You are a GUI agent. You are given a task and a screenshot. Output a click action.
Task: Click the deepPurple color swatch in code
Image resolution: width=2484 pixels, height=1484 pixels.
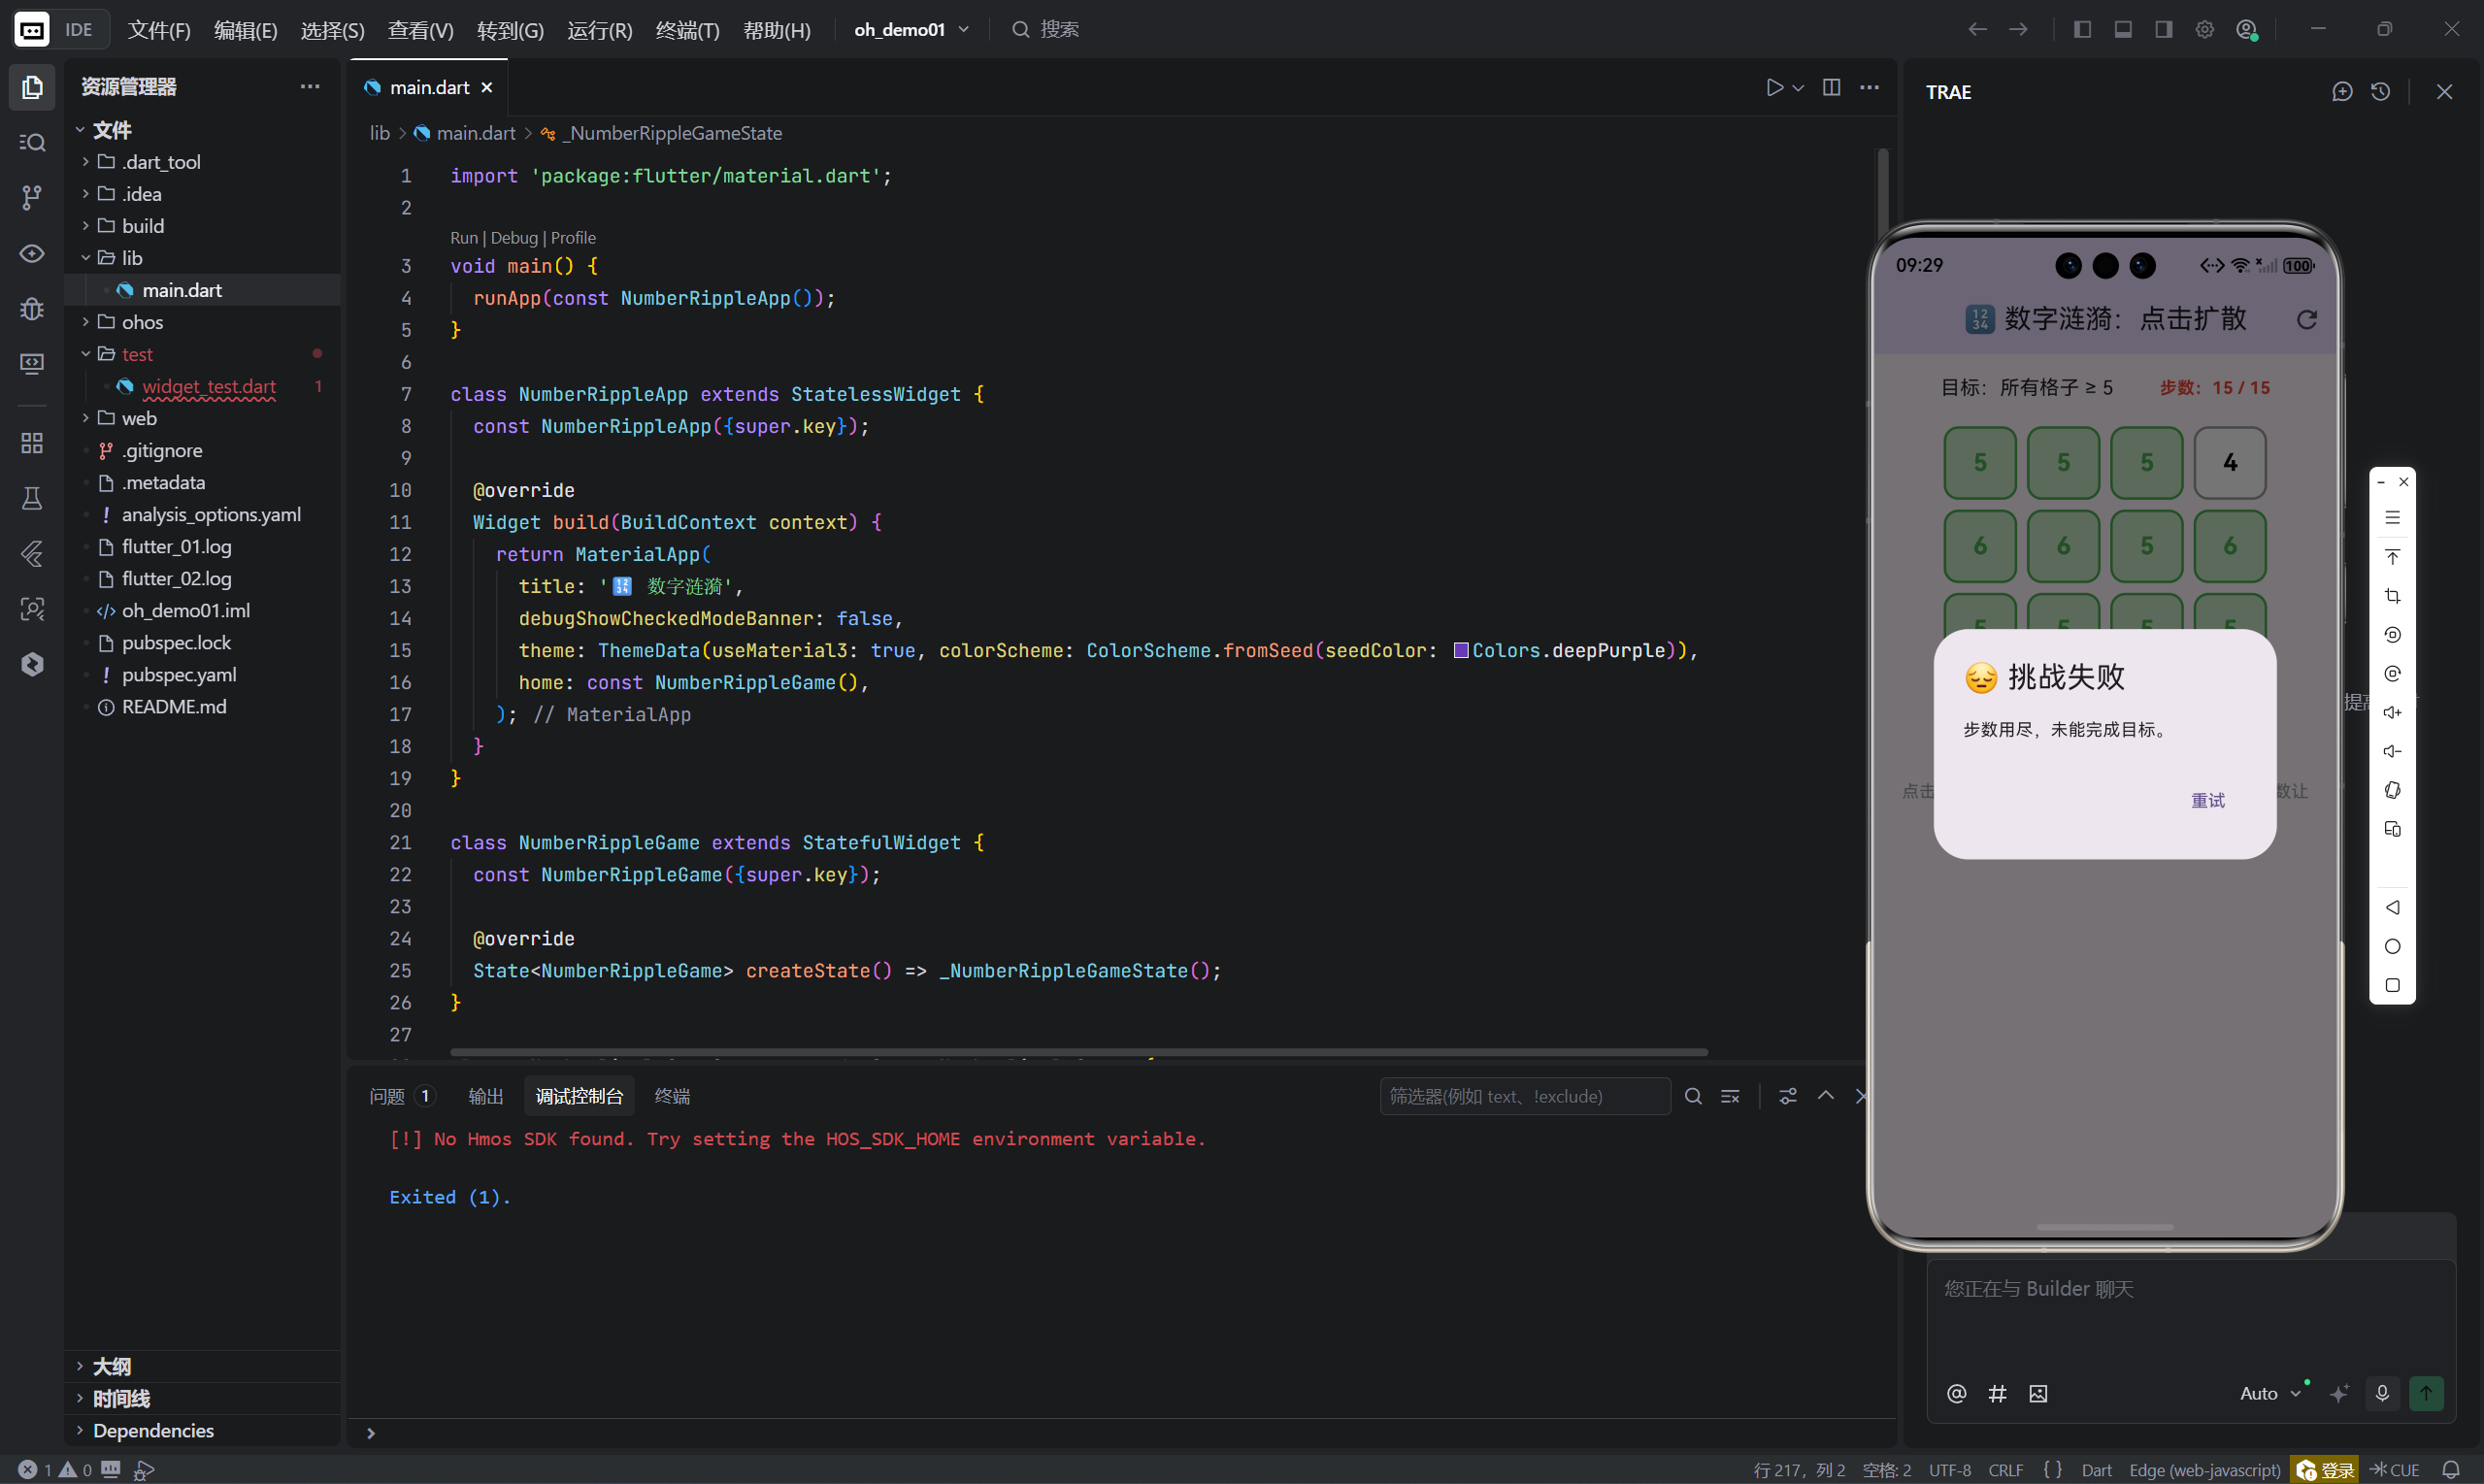pyautogui.click(x=1460, y=651)
